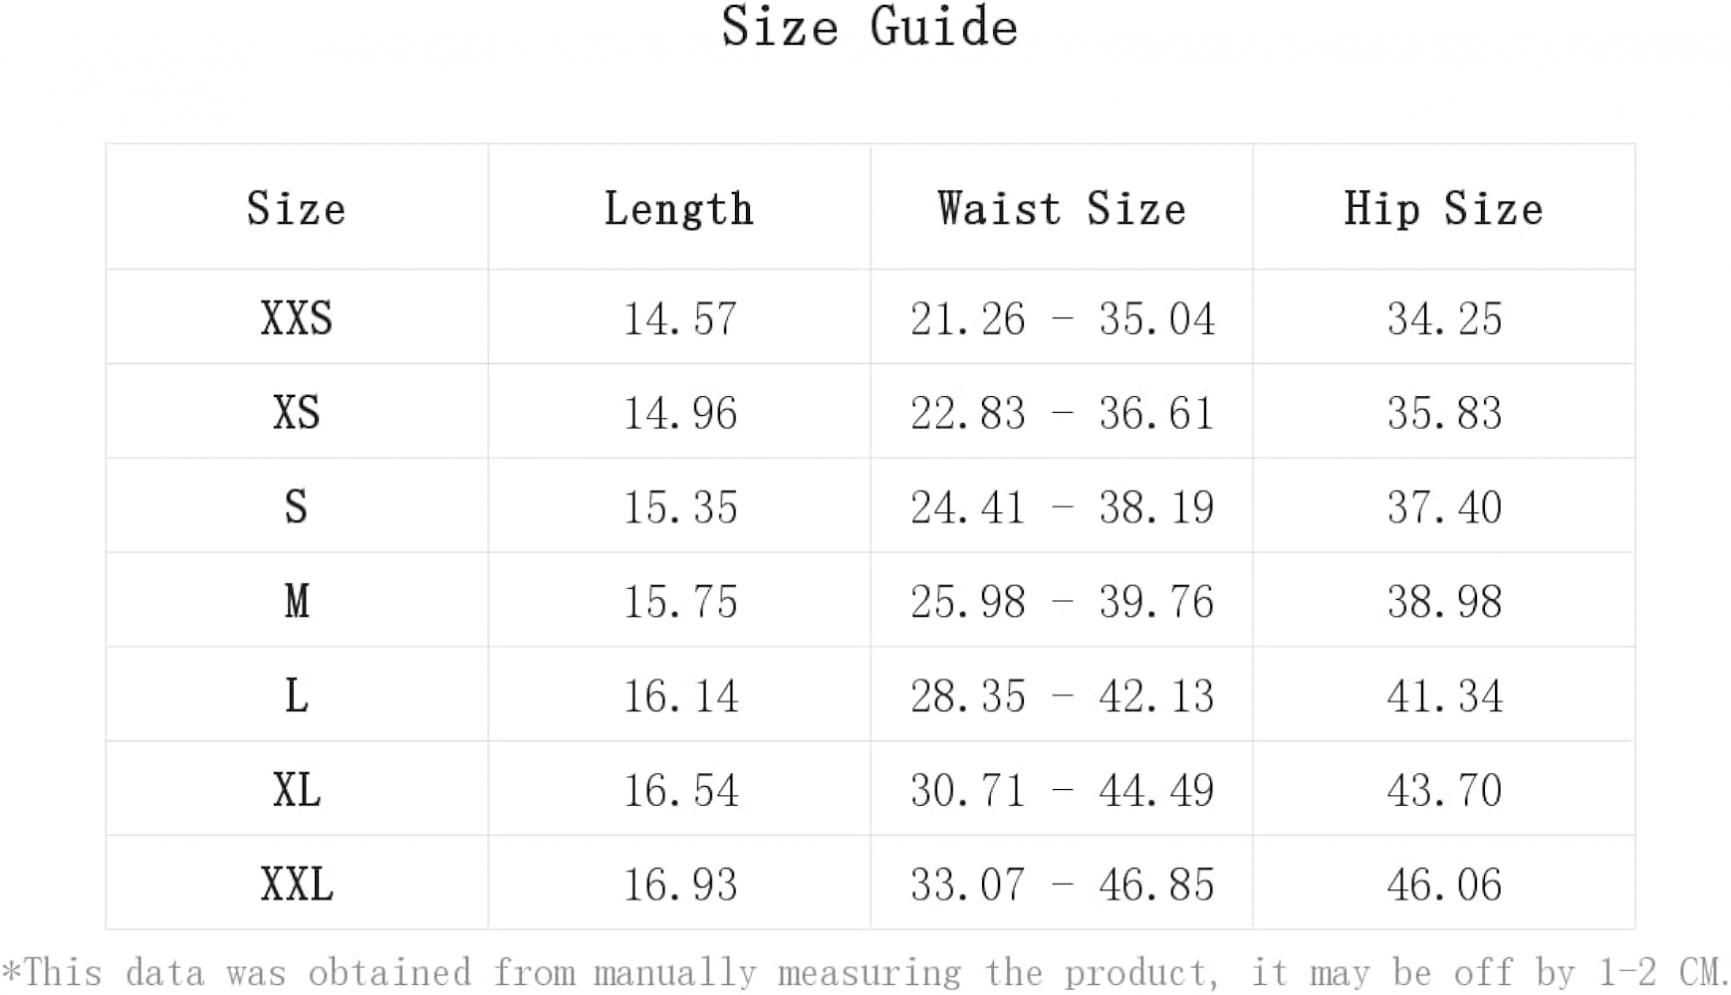Select hip size value 43.70
Image resolution: width=1731 pixels, height=995 pixels.
1444,790
